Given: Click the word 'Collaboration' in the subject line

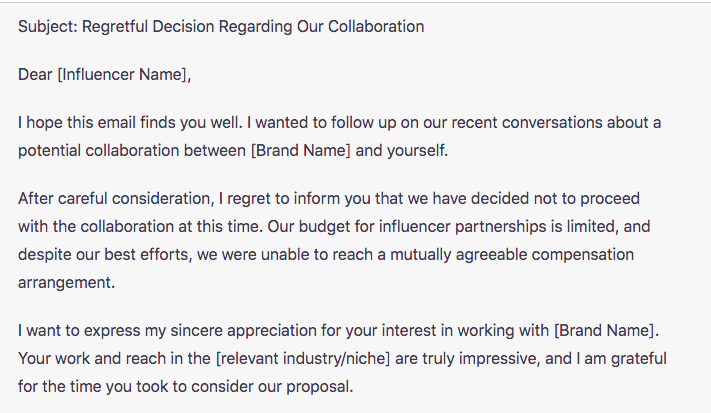Looking at the screenshot, I should (x=376, y=27).
